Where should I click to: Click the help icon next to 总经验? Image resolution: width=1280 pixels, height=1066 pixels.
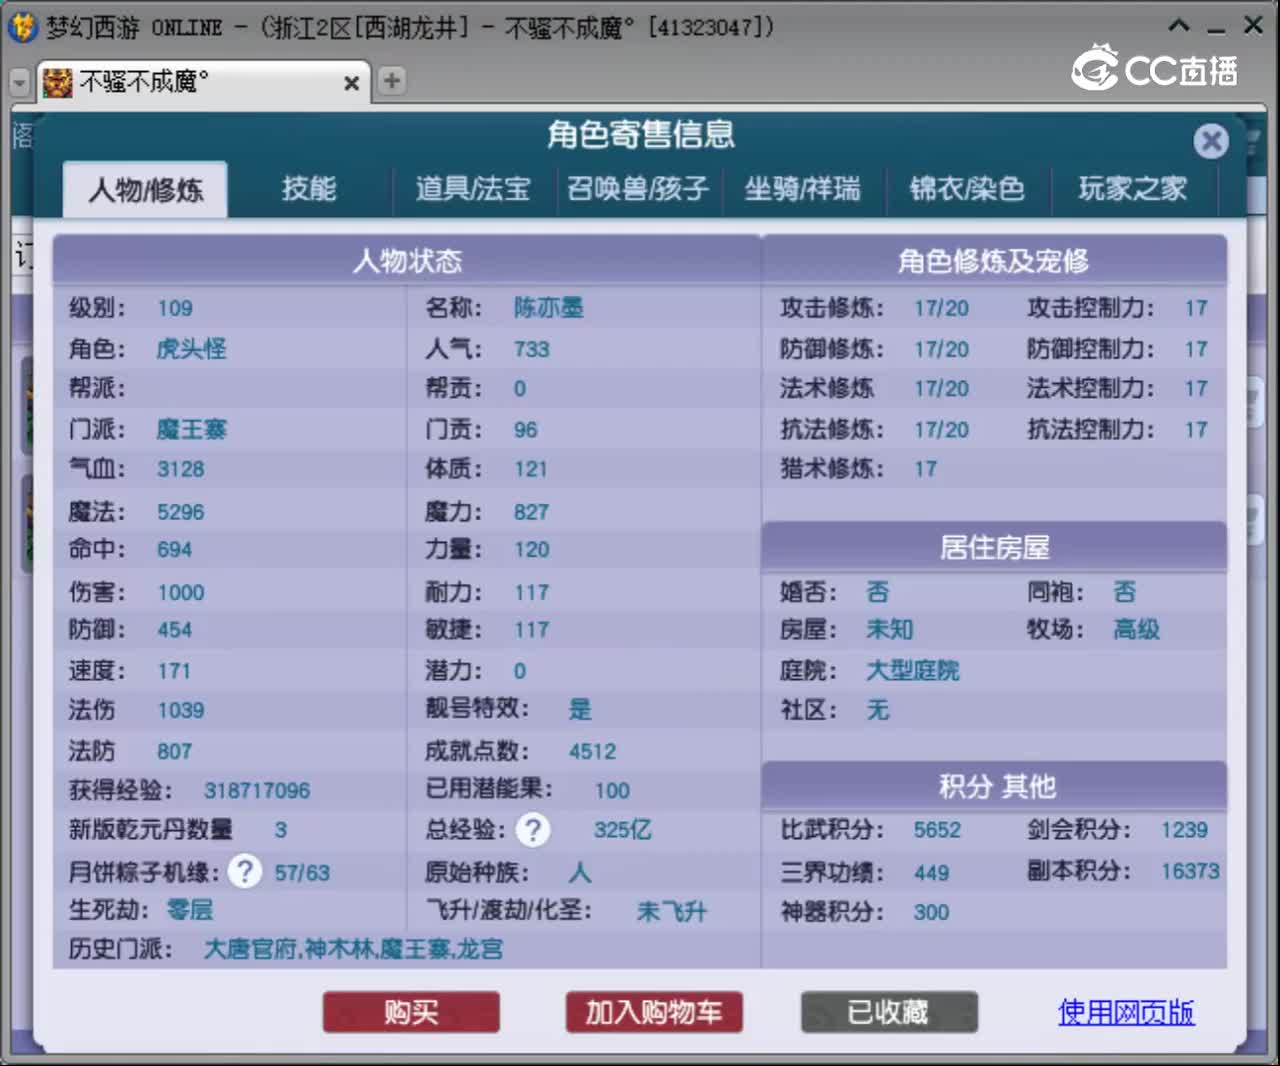(x=533, y=829)
